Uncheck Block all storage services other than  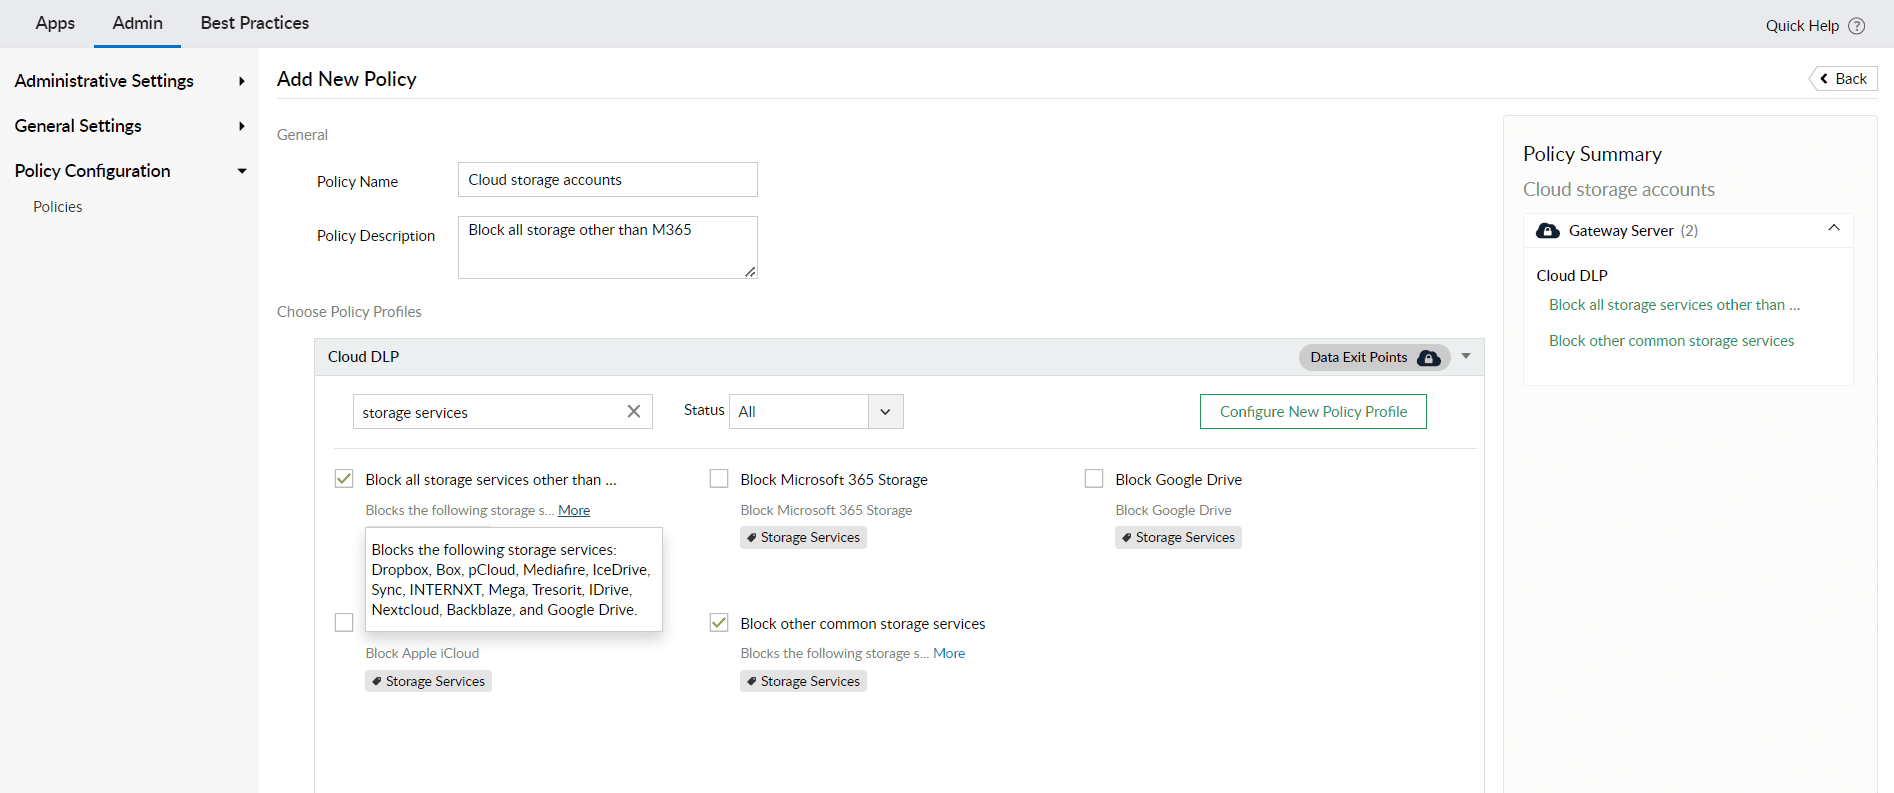[x=344, y=479]
